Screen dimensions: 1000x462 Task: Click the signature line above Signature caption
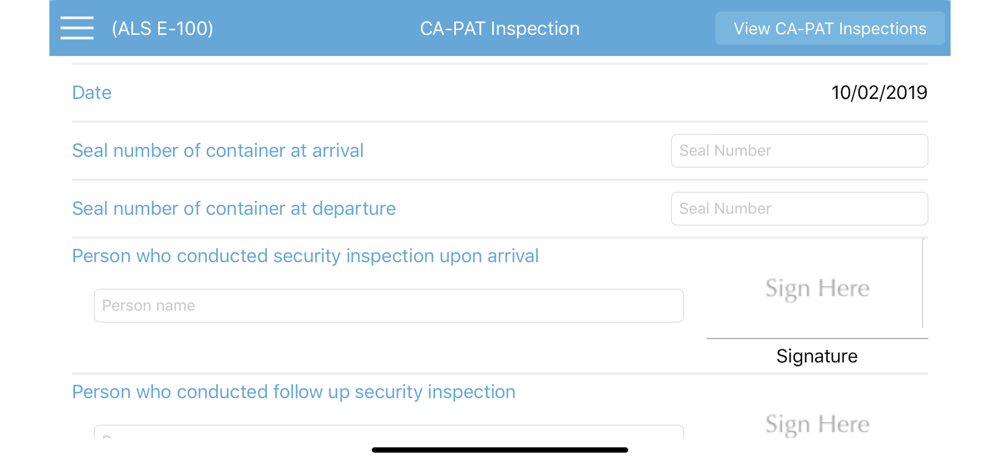[x=816, y=339]
